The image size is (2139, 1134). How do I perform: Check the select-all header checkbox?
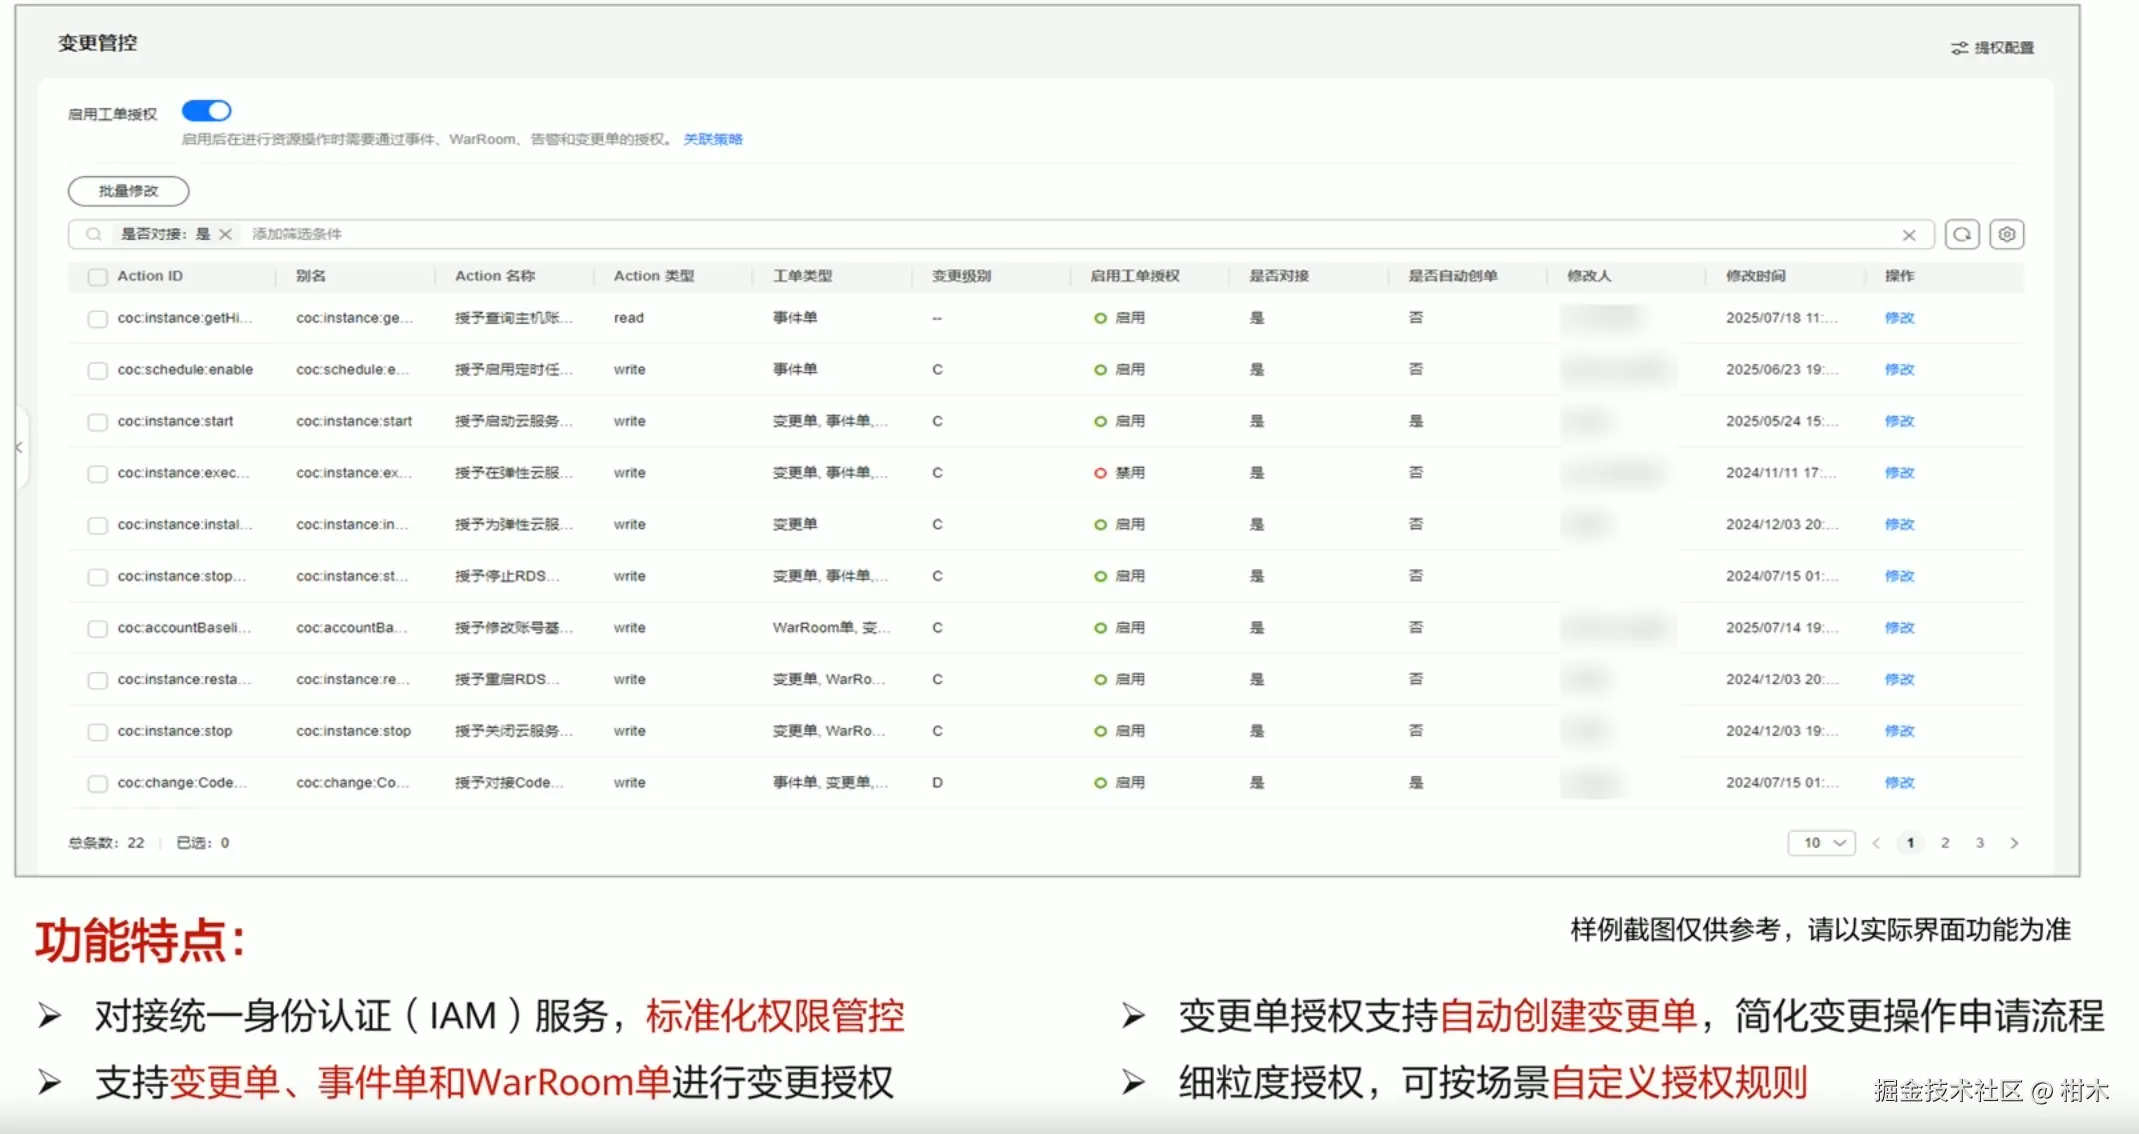coord(98,277)
